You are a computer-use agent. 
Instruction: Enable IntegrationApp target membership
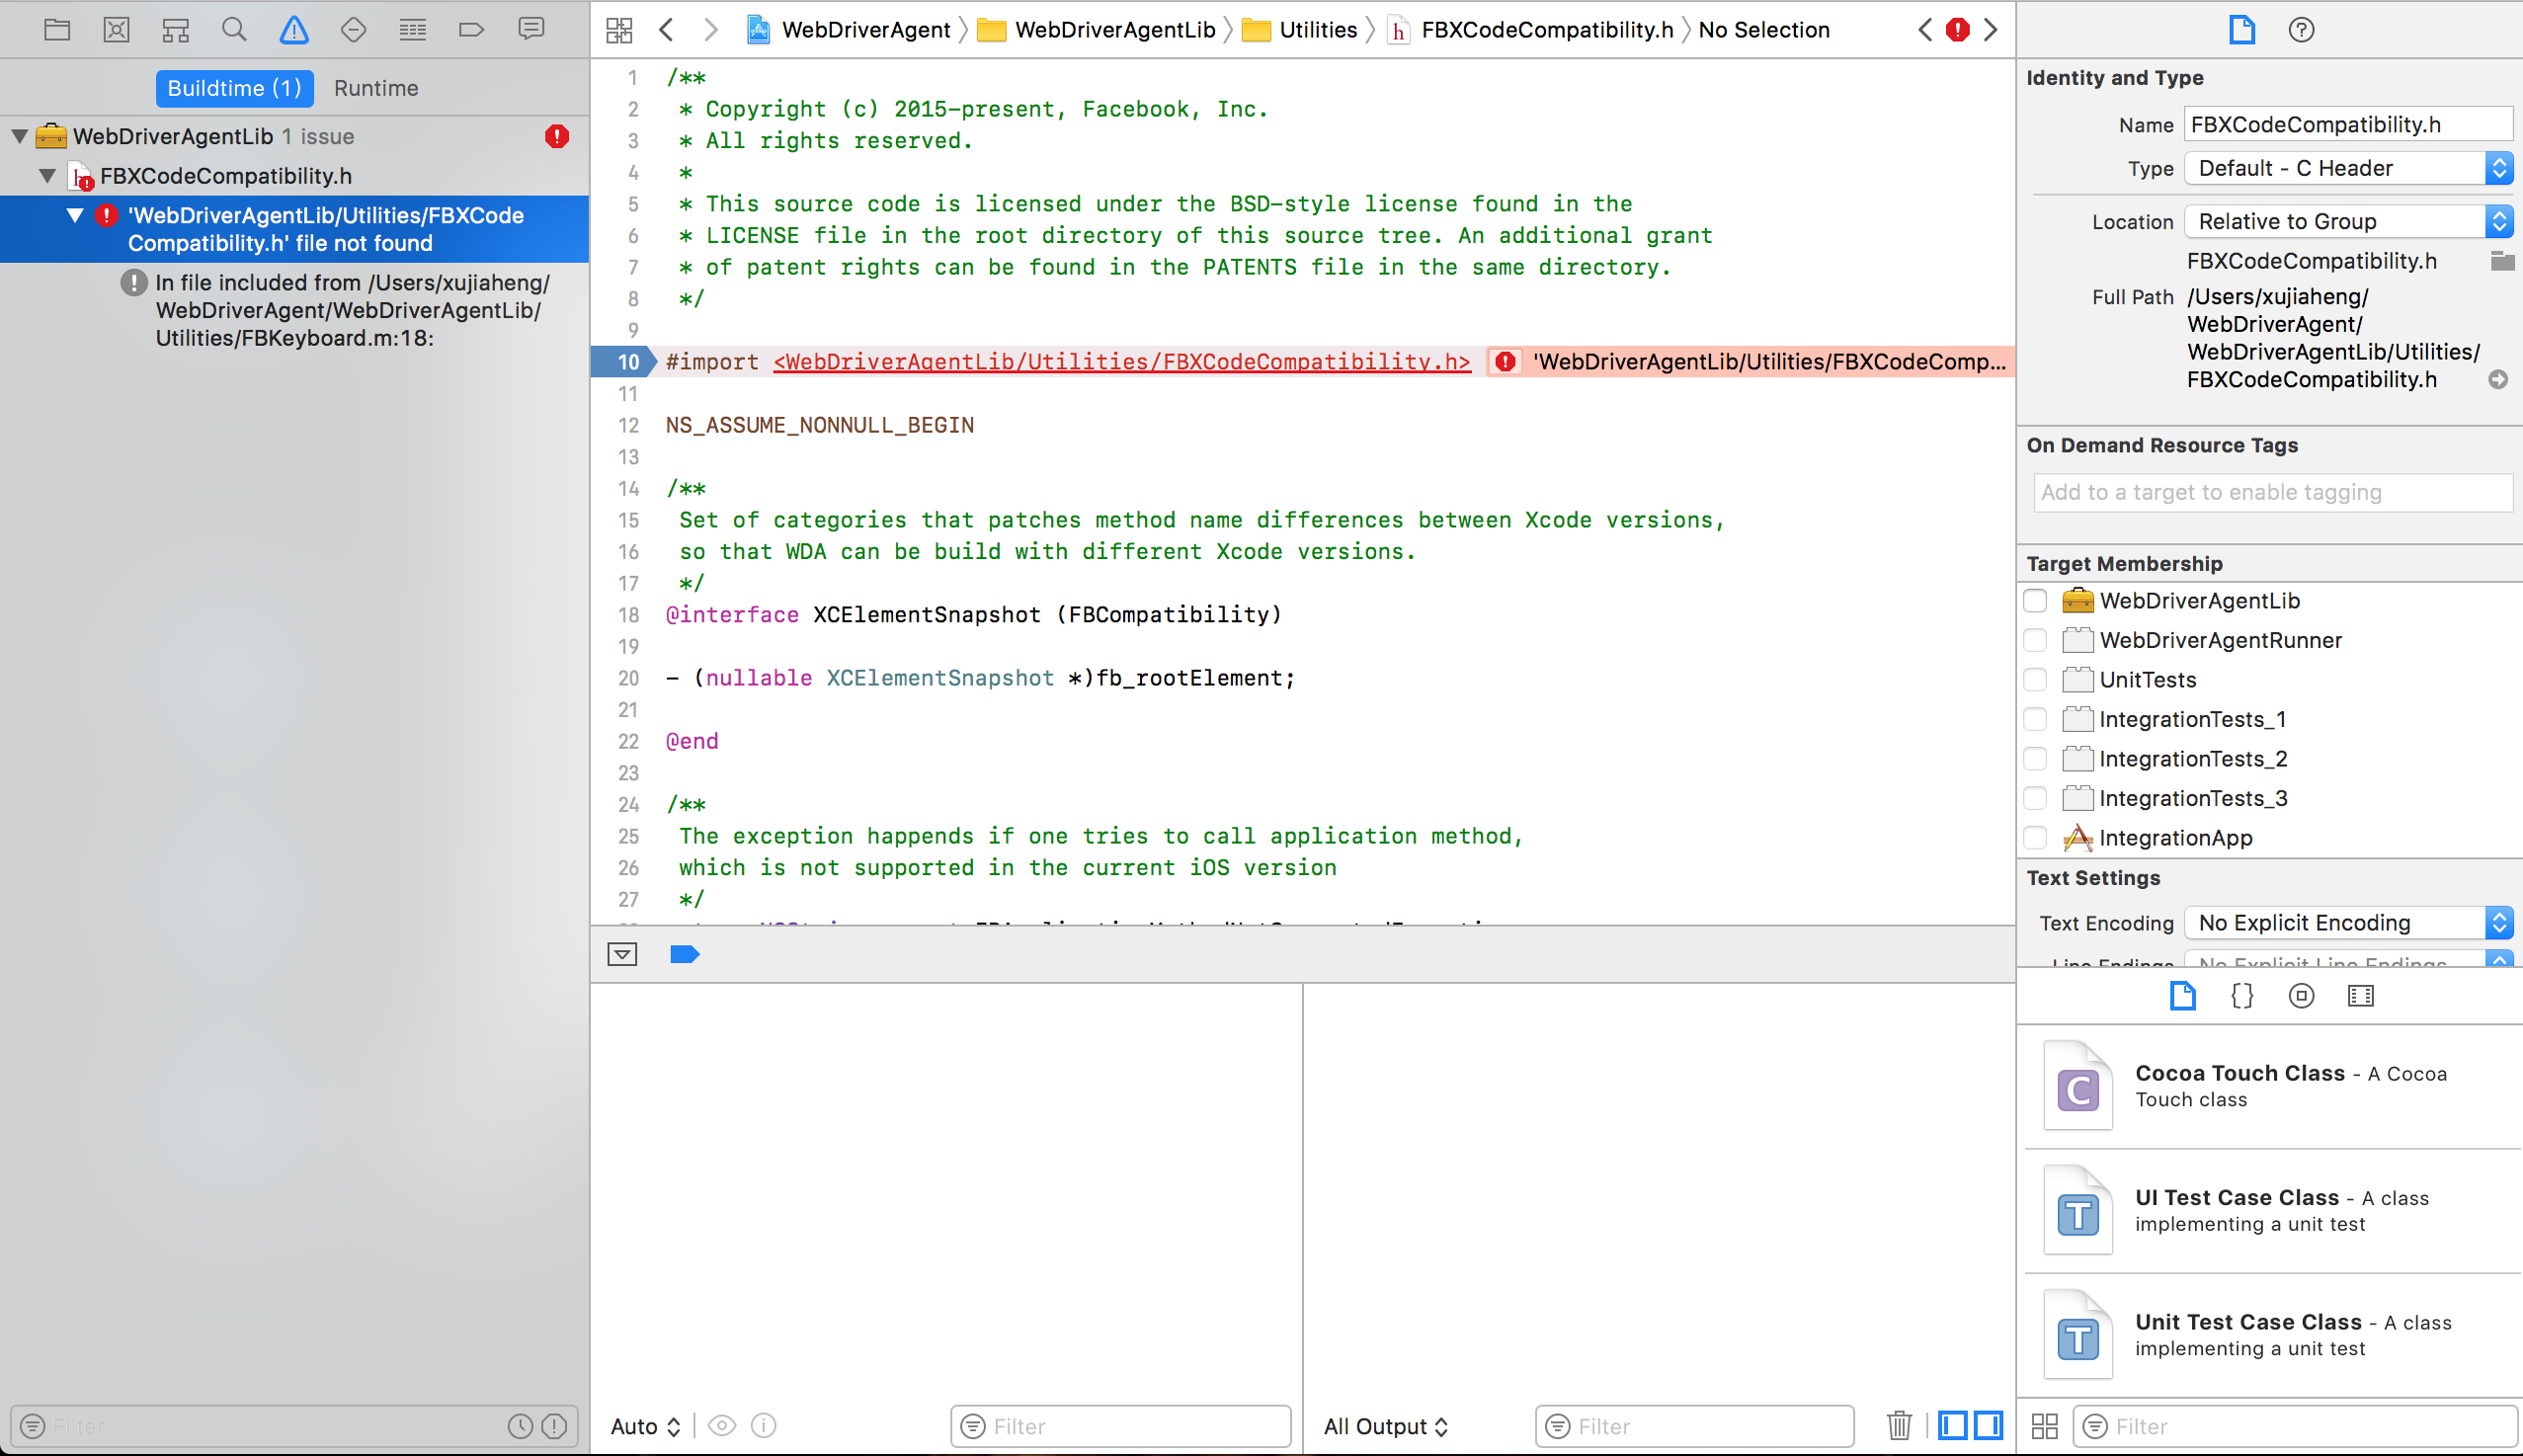click(x=2037, y=838)
